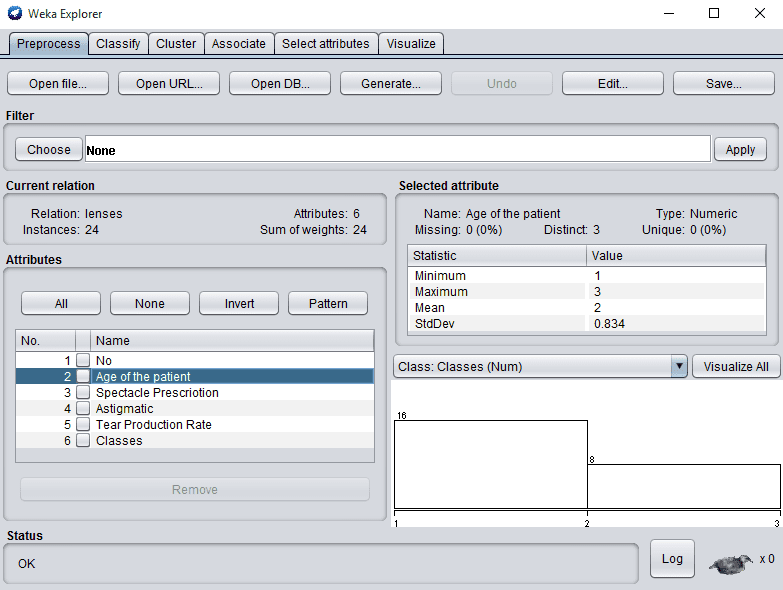Click the Visualize All button

point(736,366)
